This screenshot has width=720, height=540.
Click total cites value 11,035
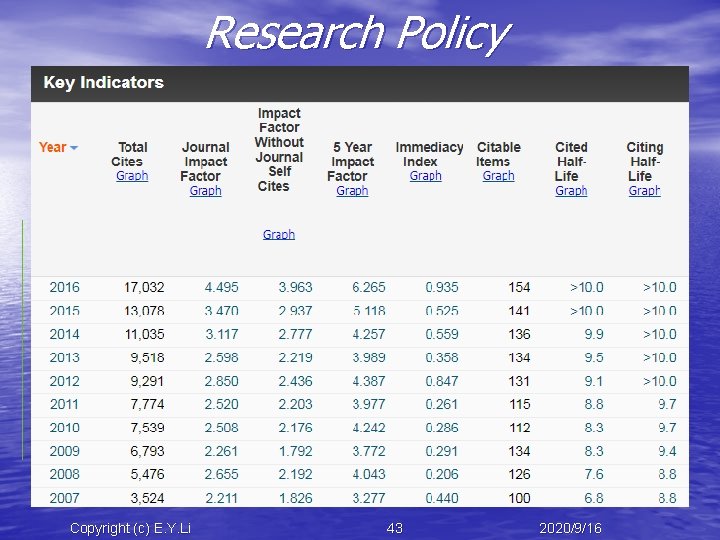pos(144,334)
